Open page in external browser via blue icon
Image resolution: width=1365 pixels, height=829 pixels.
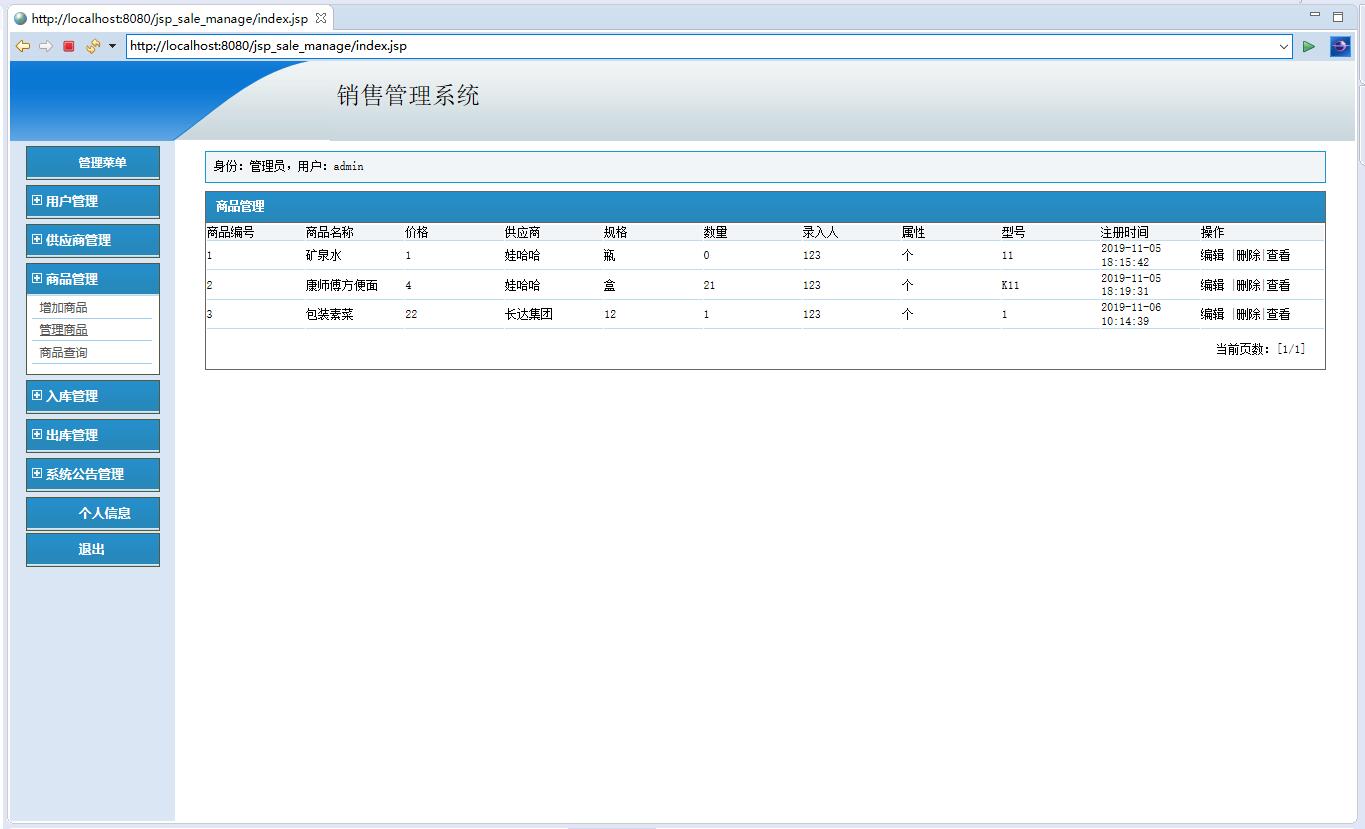coord(1340,46)
